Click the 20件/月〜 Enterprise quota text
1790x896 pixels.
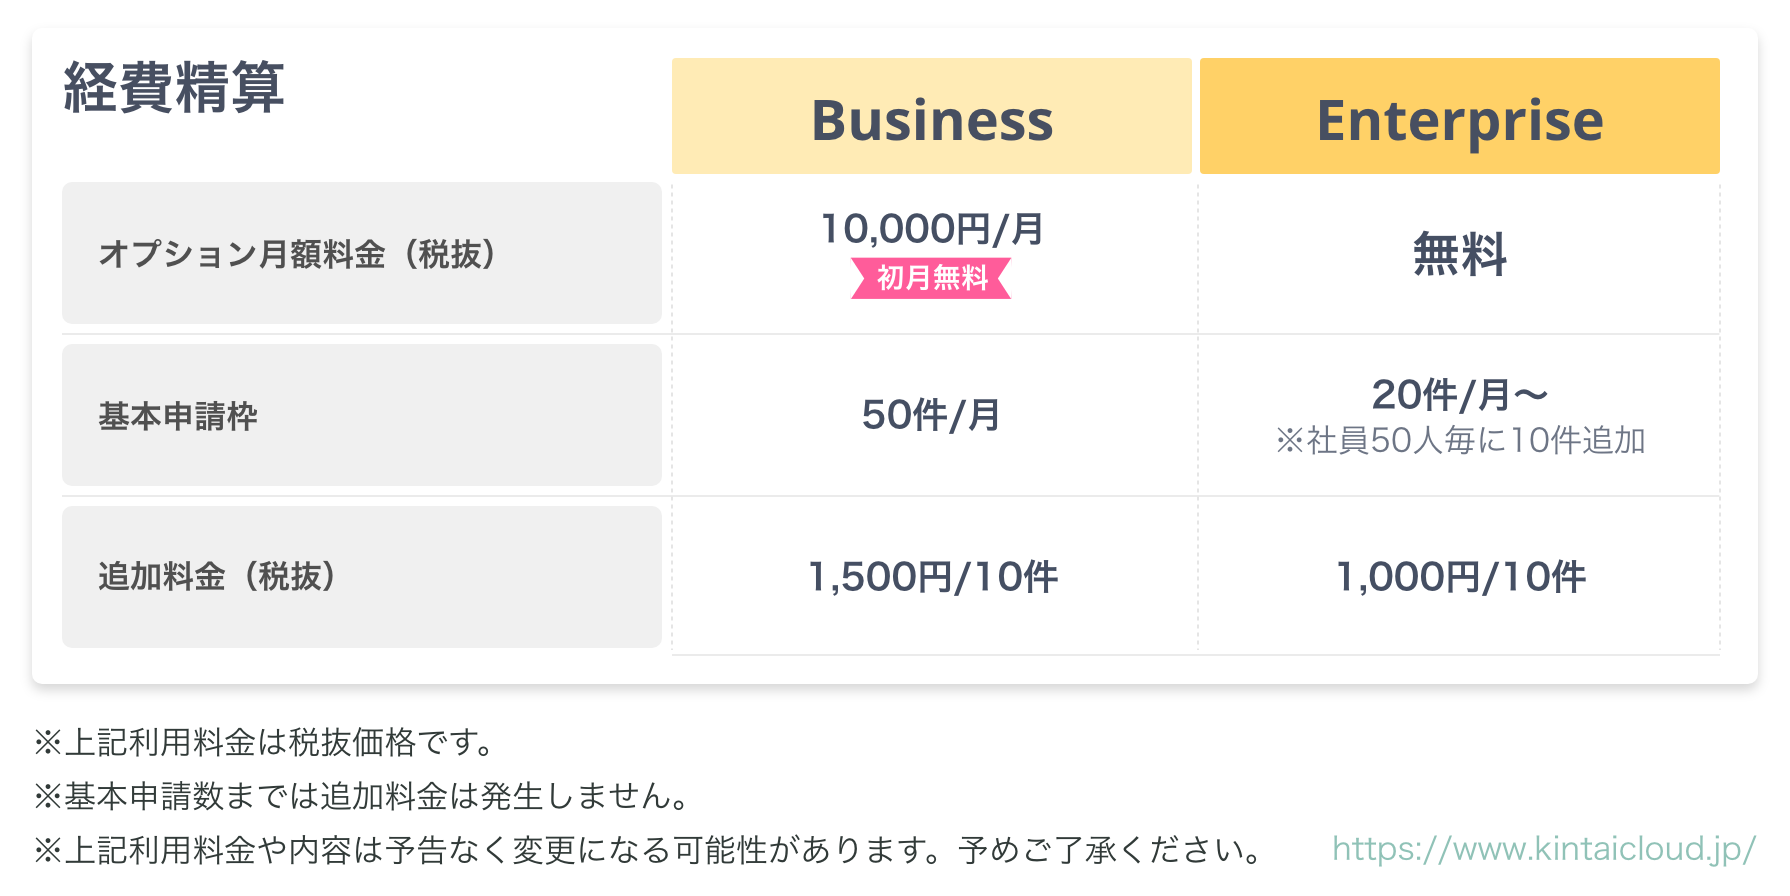[1459, 395]
